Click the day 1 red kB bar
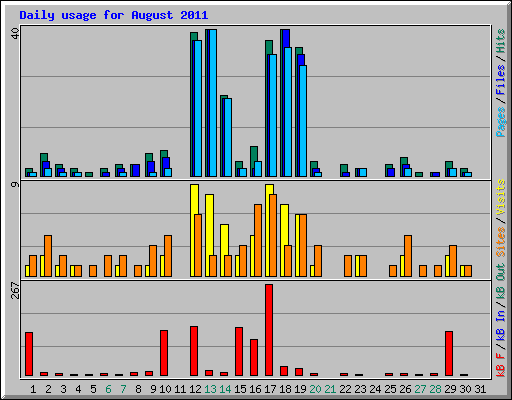This screenshot has height=400, width=512. [x=29, y=354]
